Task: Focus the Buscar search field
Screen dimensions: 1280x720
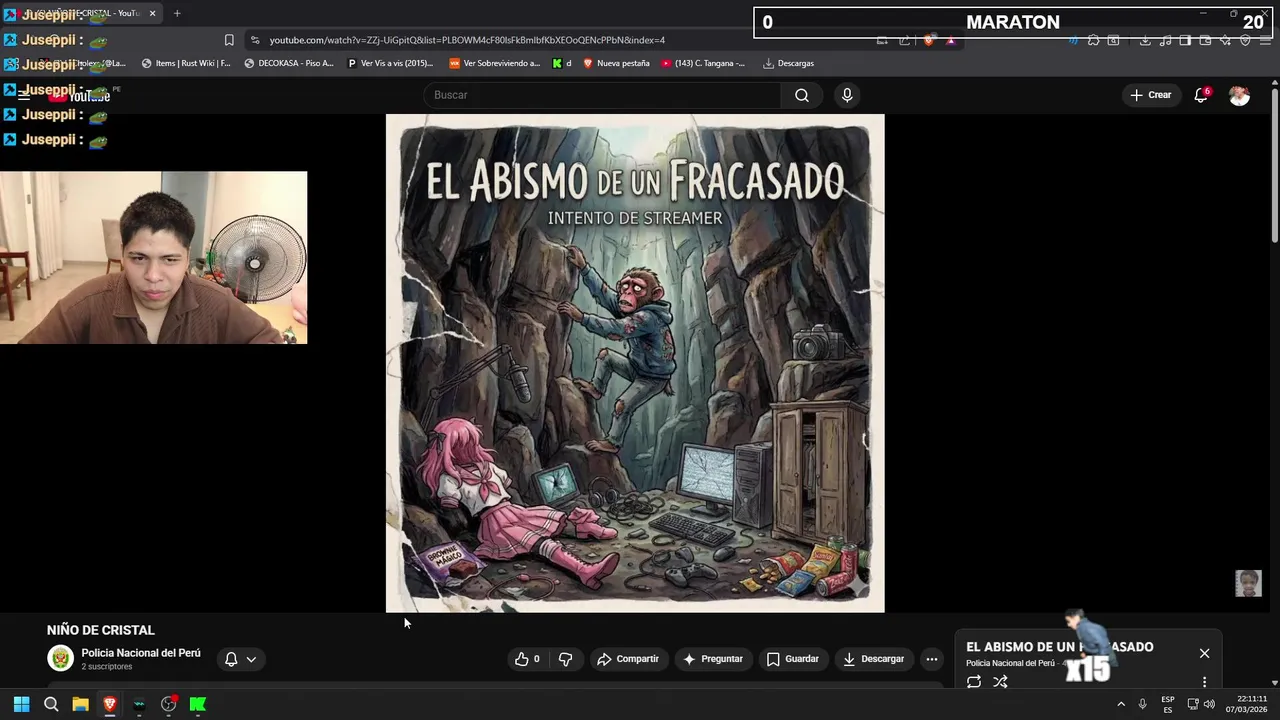Action: pyautogui.click(x=603, y=95)
